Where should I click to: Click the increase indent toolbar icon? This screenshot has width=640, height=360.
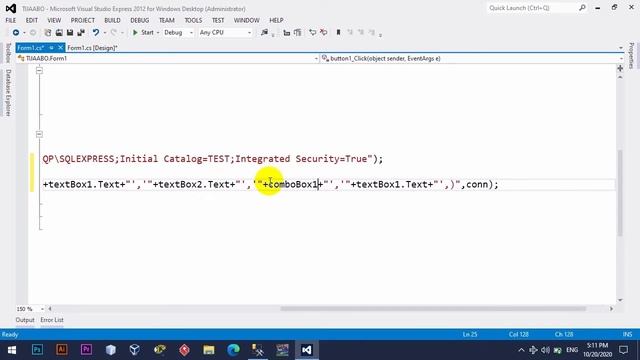click(x=298, y=32)
